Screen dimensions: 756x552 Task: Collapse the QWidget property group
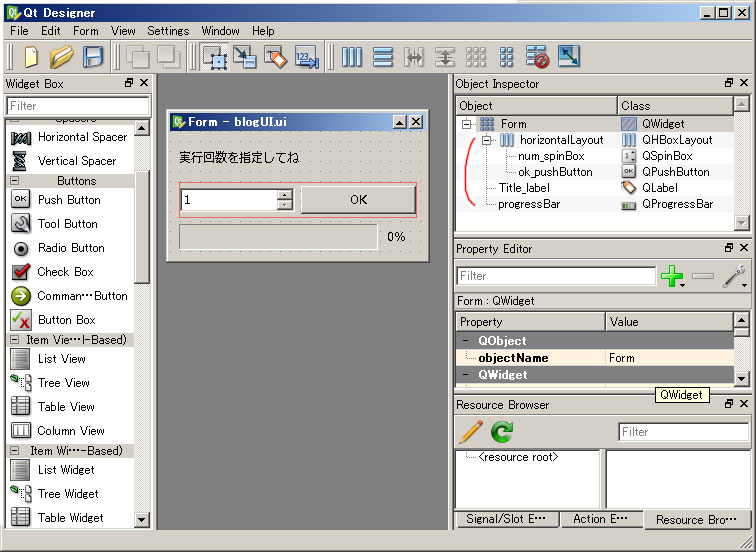[466, 375]
